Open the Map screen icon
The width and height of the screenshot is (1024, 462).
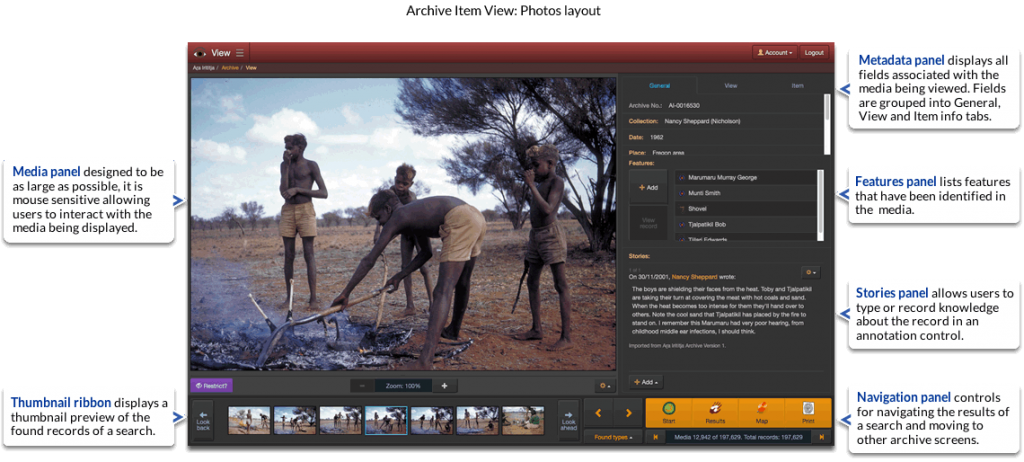(x=761, y=413)
